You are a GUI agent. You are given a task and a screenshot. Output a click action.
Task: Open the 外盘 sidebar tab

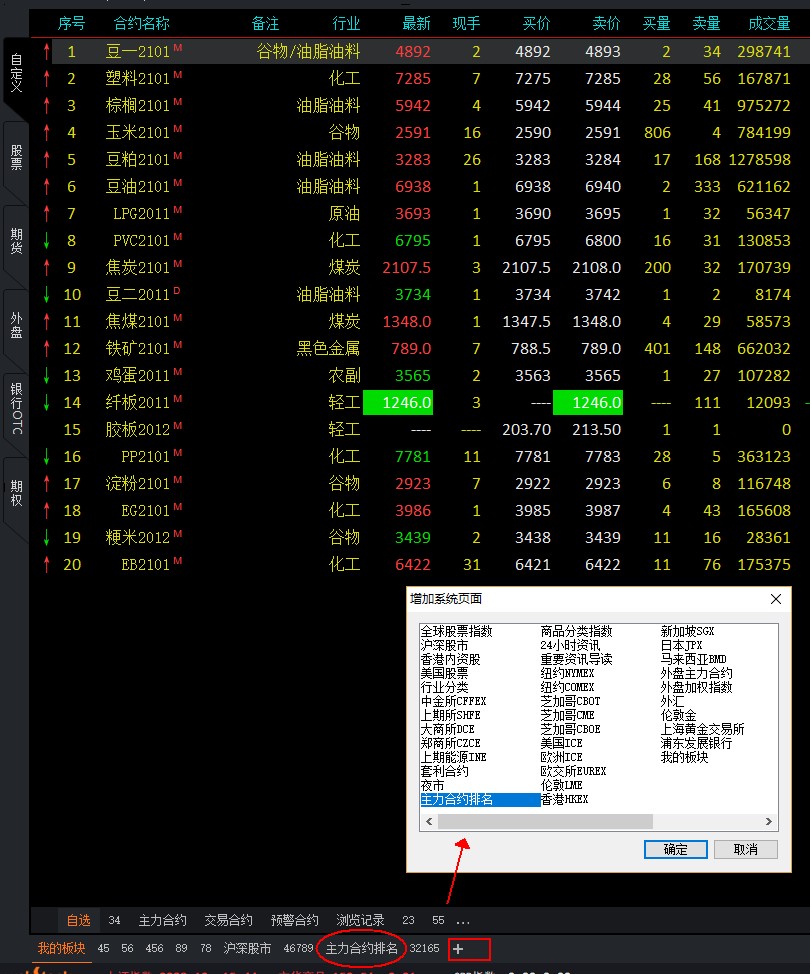click(16, 324)
